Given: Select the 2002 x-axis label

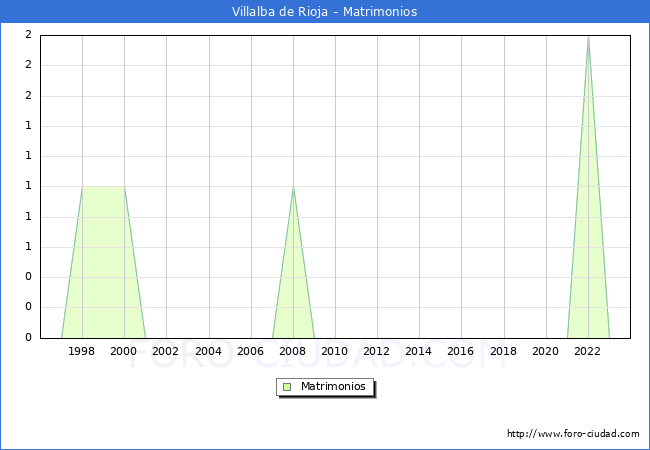Looking at the screenshot, I should click(x=165, y=351).
